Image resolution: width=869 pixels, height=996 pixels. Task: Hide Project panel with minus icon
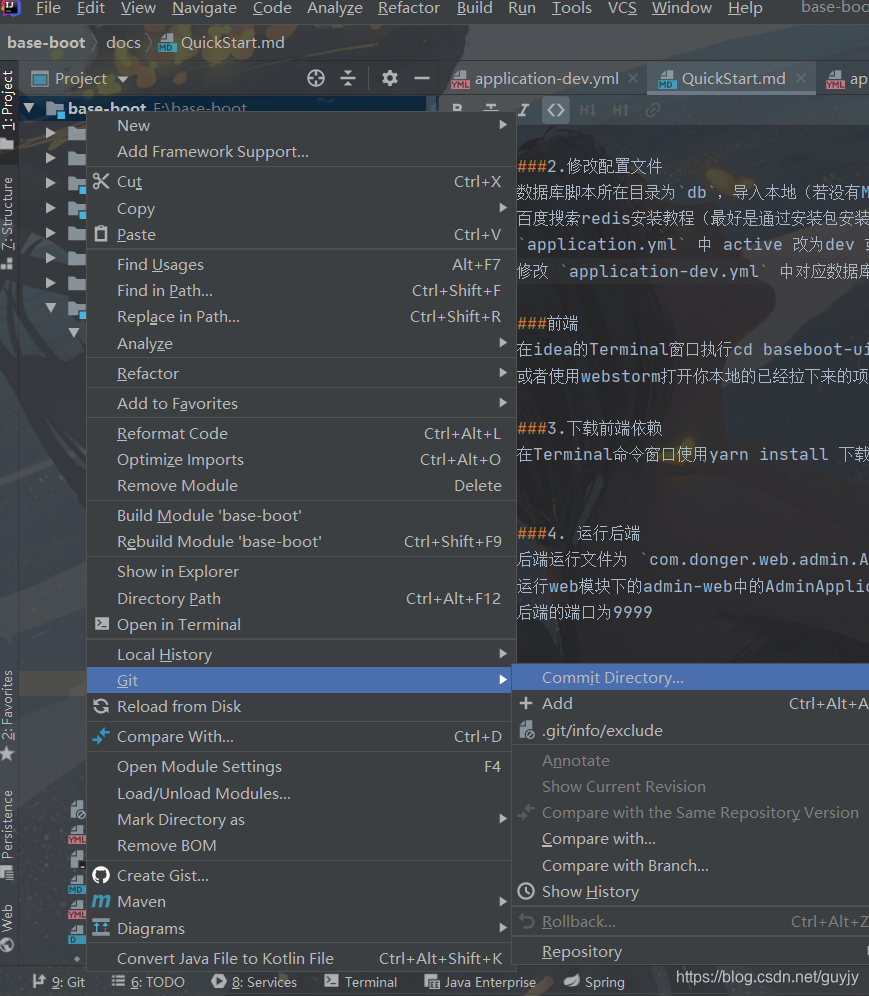[422, 78]
